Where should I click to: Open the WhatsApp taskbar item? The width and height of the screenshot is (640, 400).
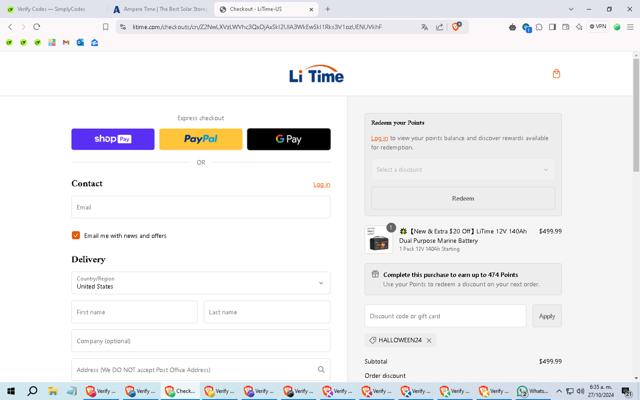(532, 391)
